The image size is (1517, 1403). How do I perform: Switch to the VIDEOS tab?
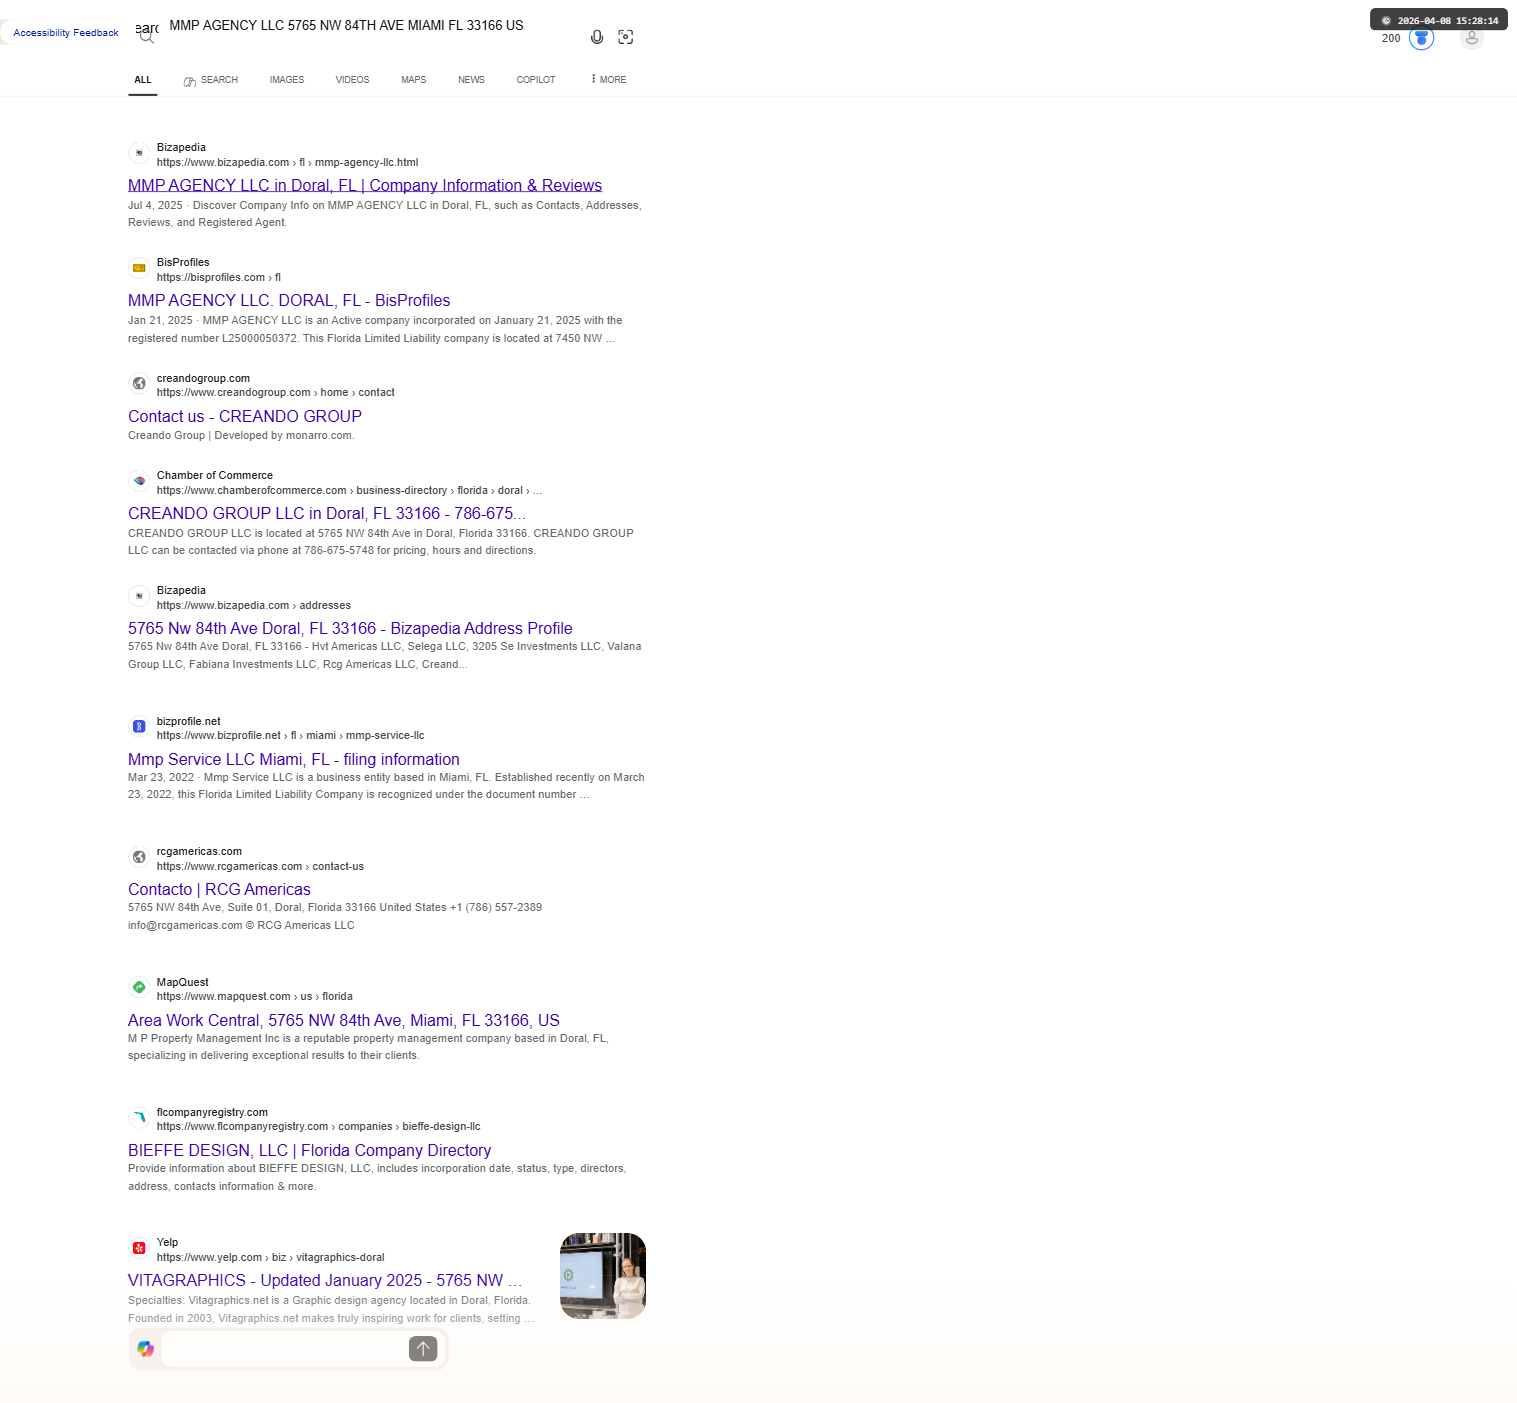[x=352, y=80]
